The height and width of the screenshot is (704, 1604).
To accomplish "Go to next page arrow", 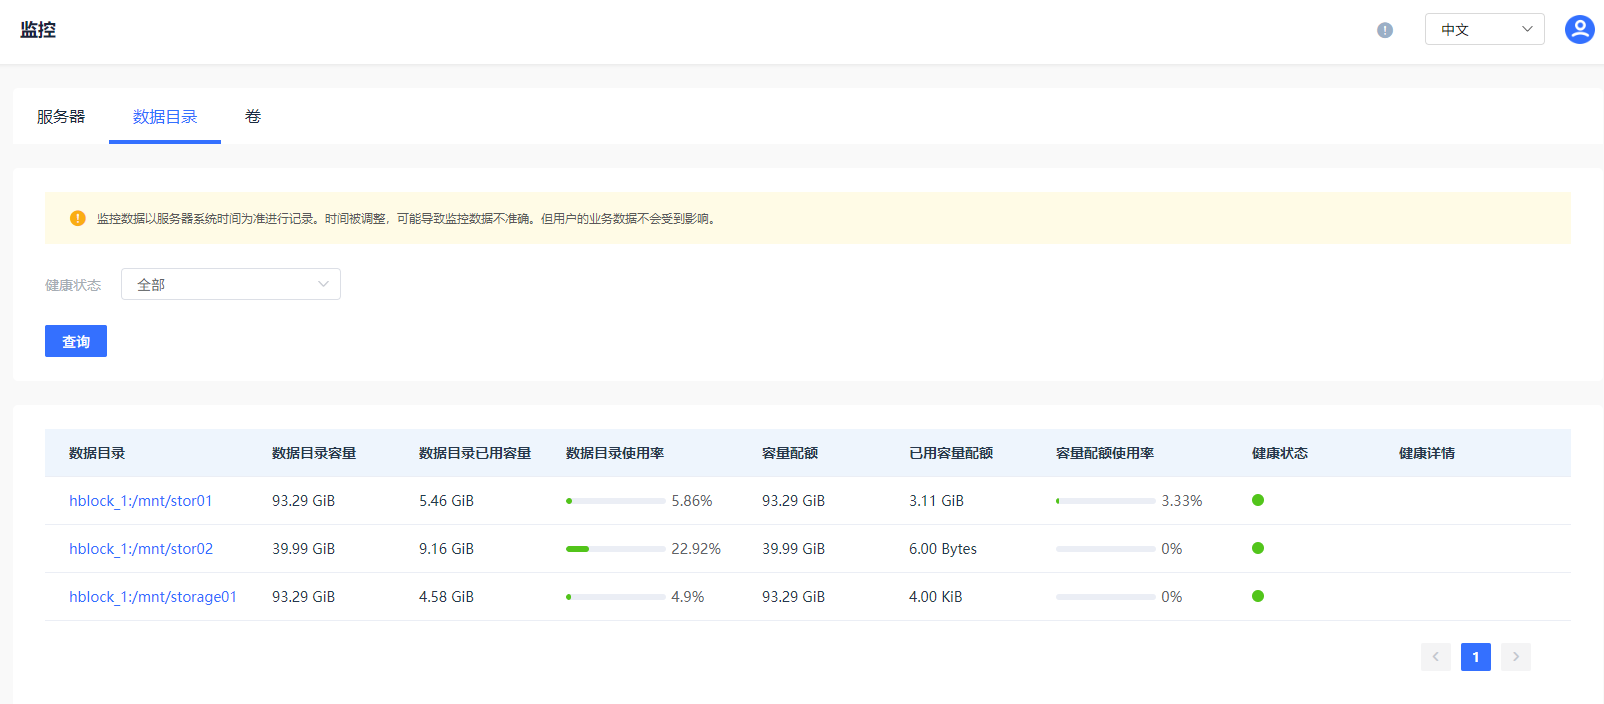I will click(1515, 657).
